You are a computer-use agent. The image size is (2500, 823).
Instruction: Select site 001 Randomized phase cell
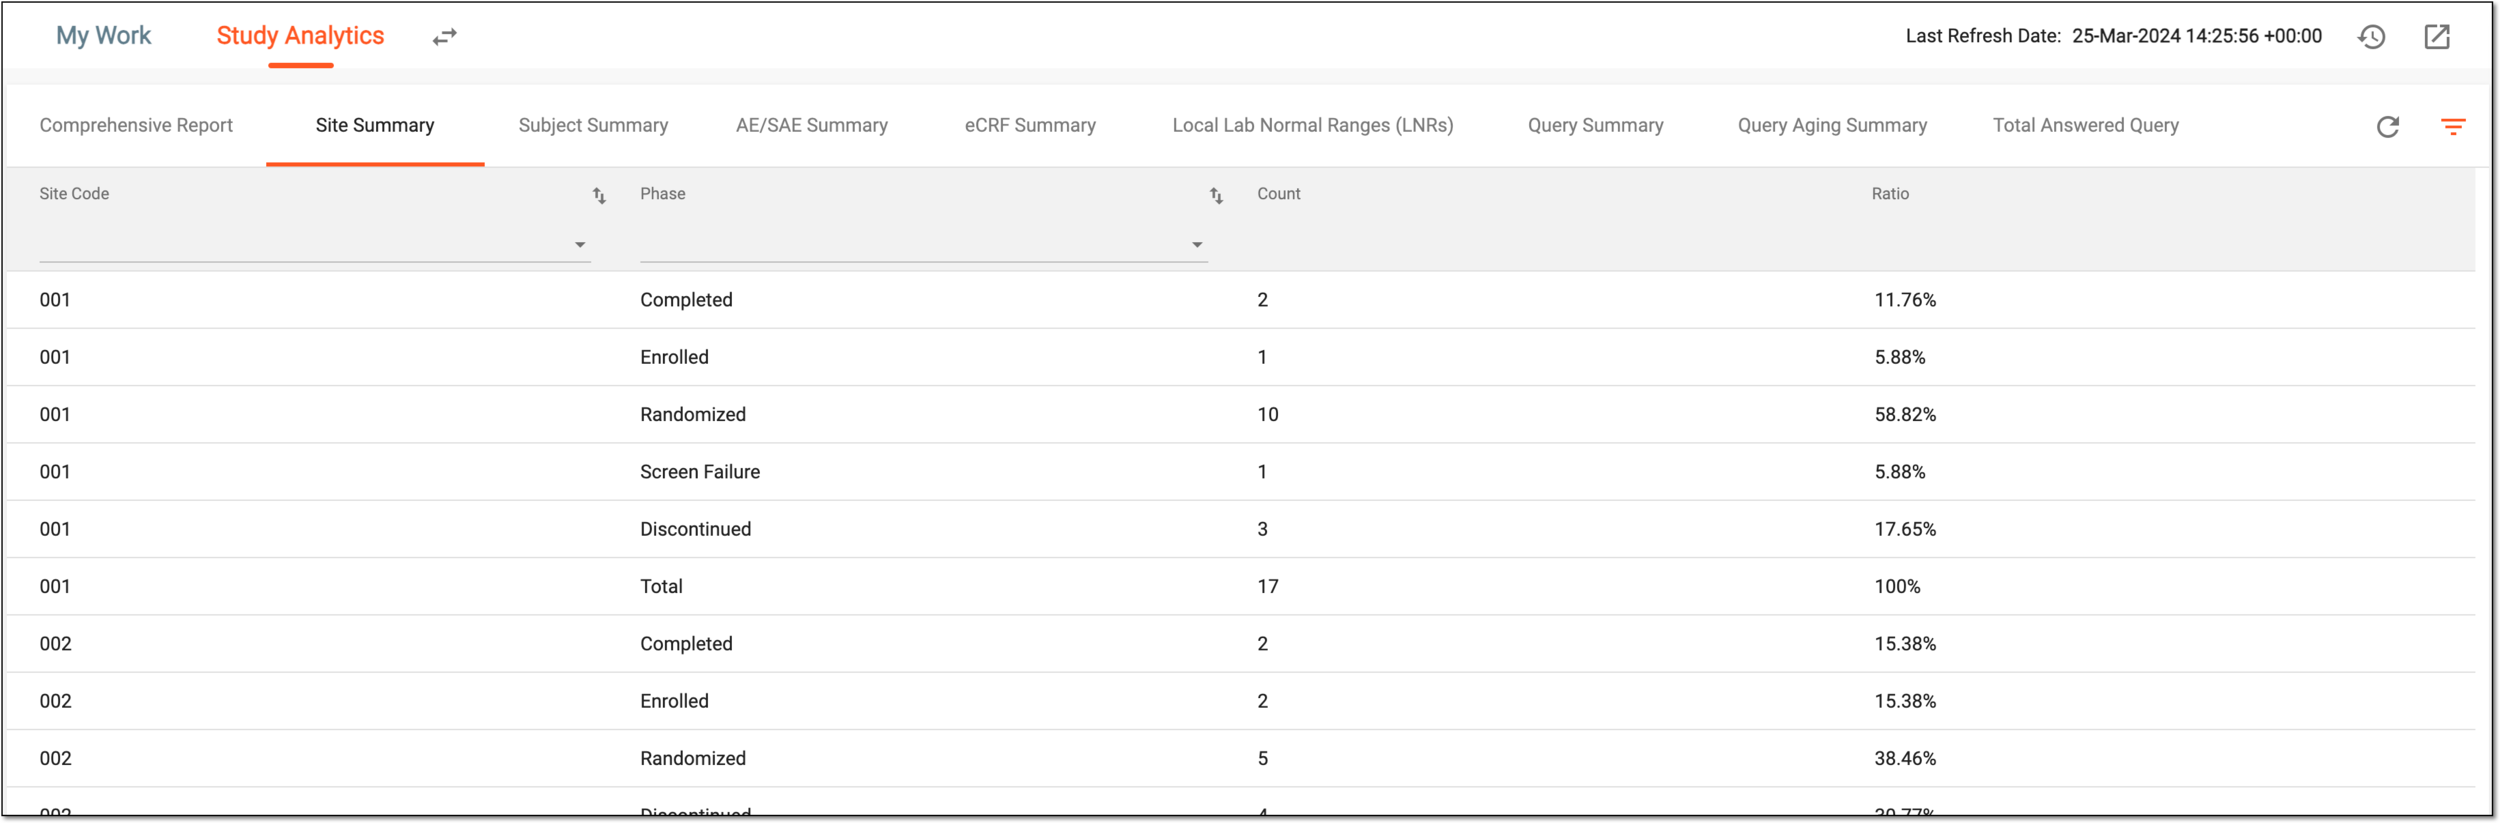(693, 414)
